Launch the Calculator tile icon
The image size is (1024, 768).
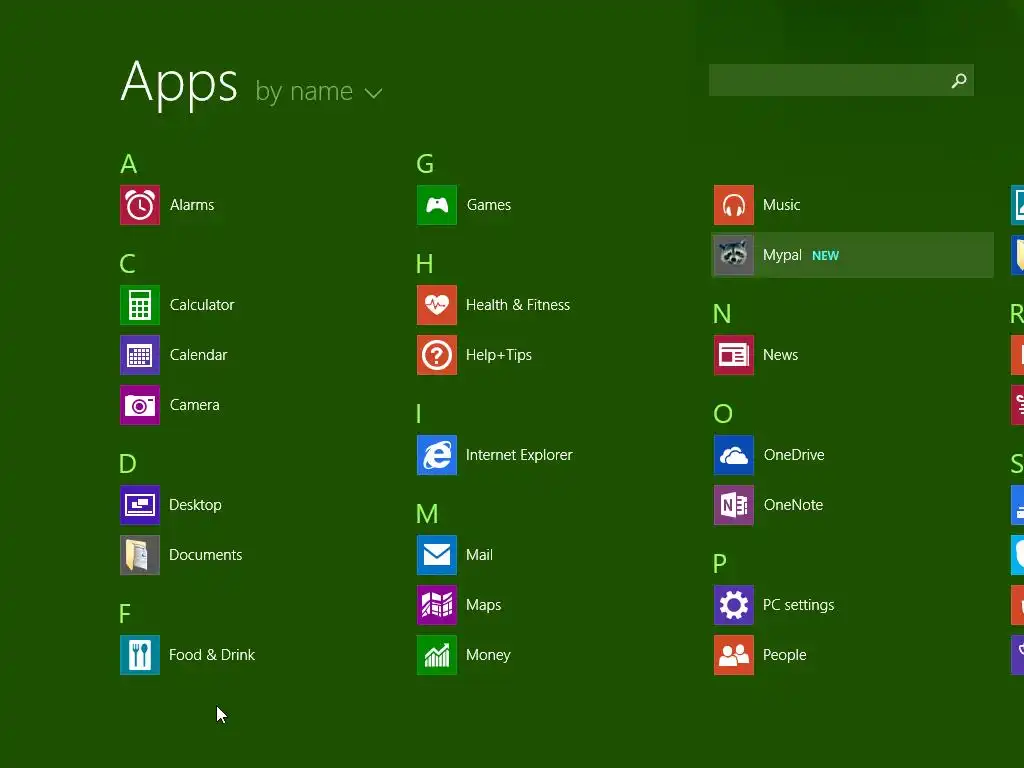click(x=140, y=305)
